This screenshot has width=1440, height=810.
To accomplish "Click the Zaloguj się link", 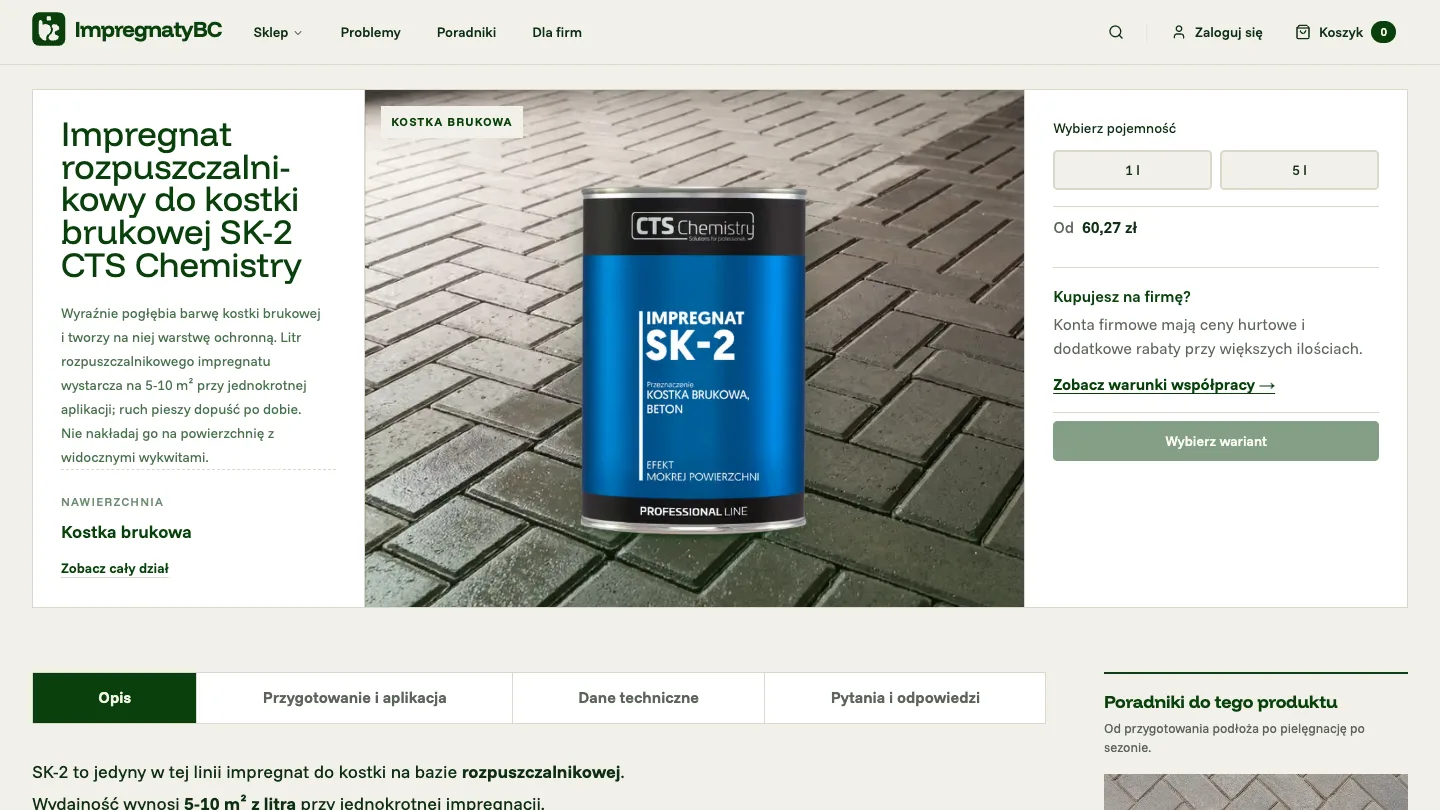I will pos(1228,32).
